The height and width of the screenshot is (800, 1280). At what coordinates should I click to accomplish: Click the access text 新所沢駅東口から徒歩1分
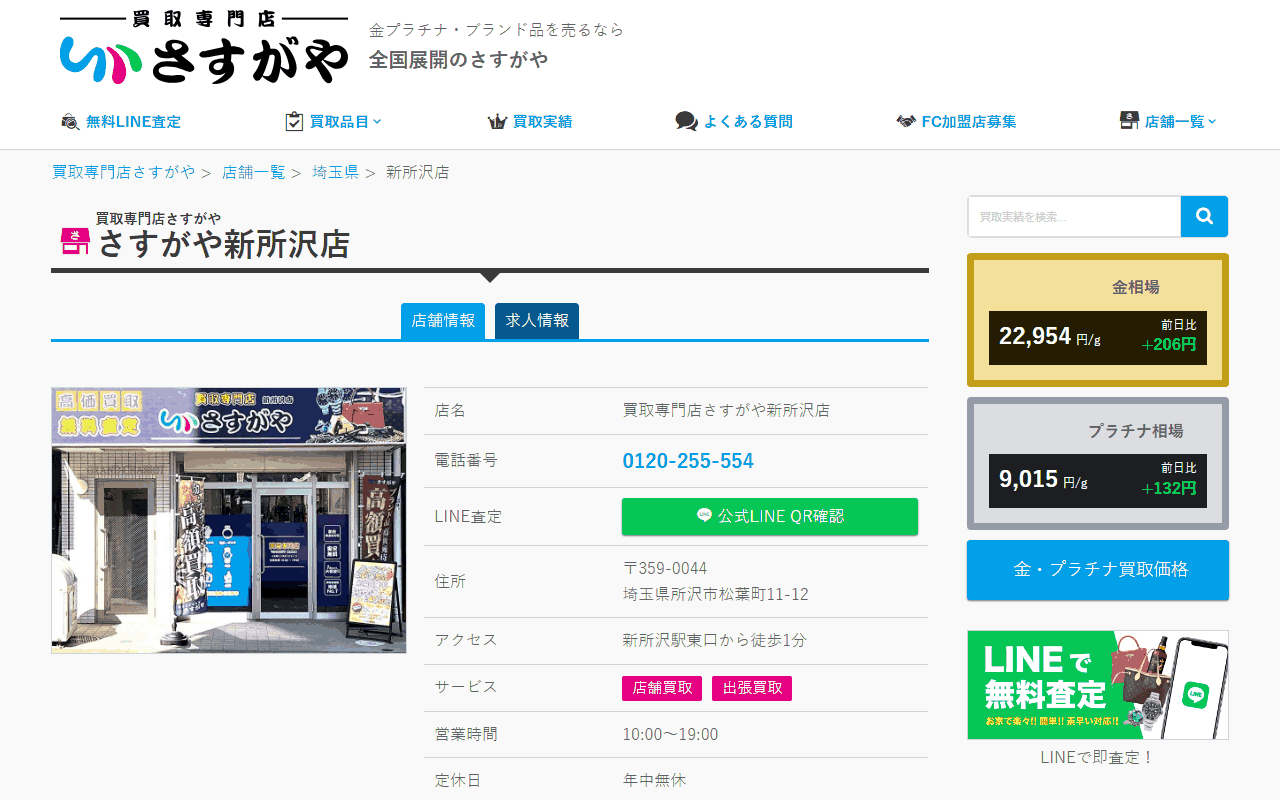click(715, 640)
